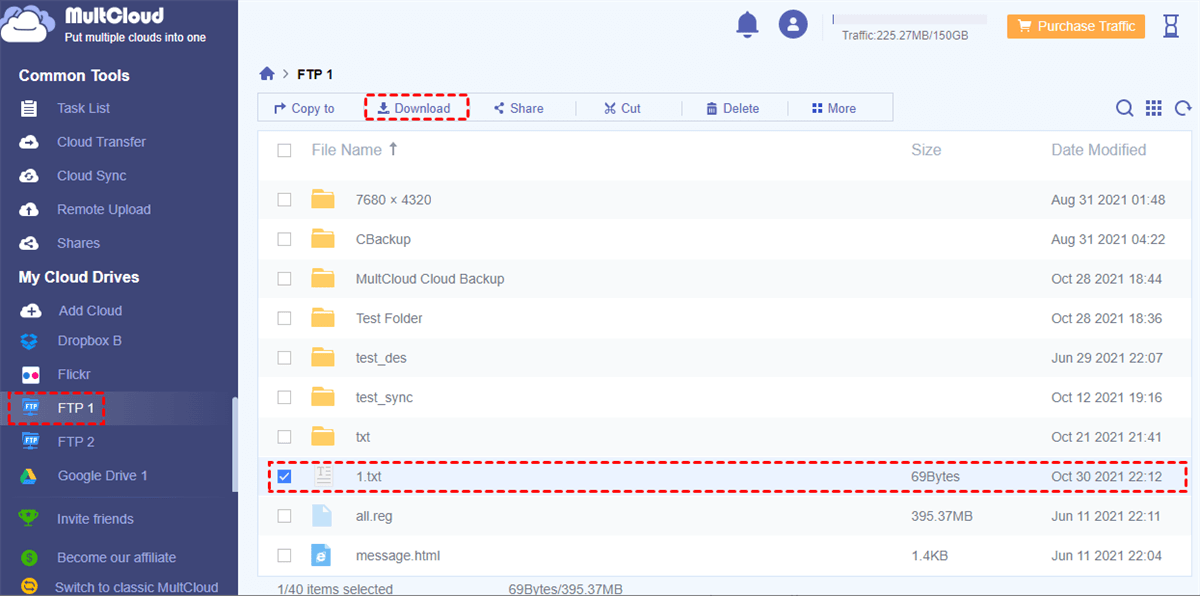Screen dimensions: 1200x596
Task: Click Become our affiliate label
Action: (x=116, y=557)
